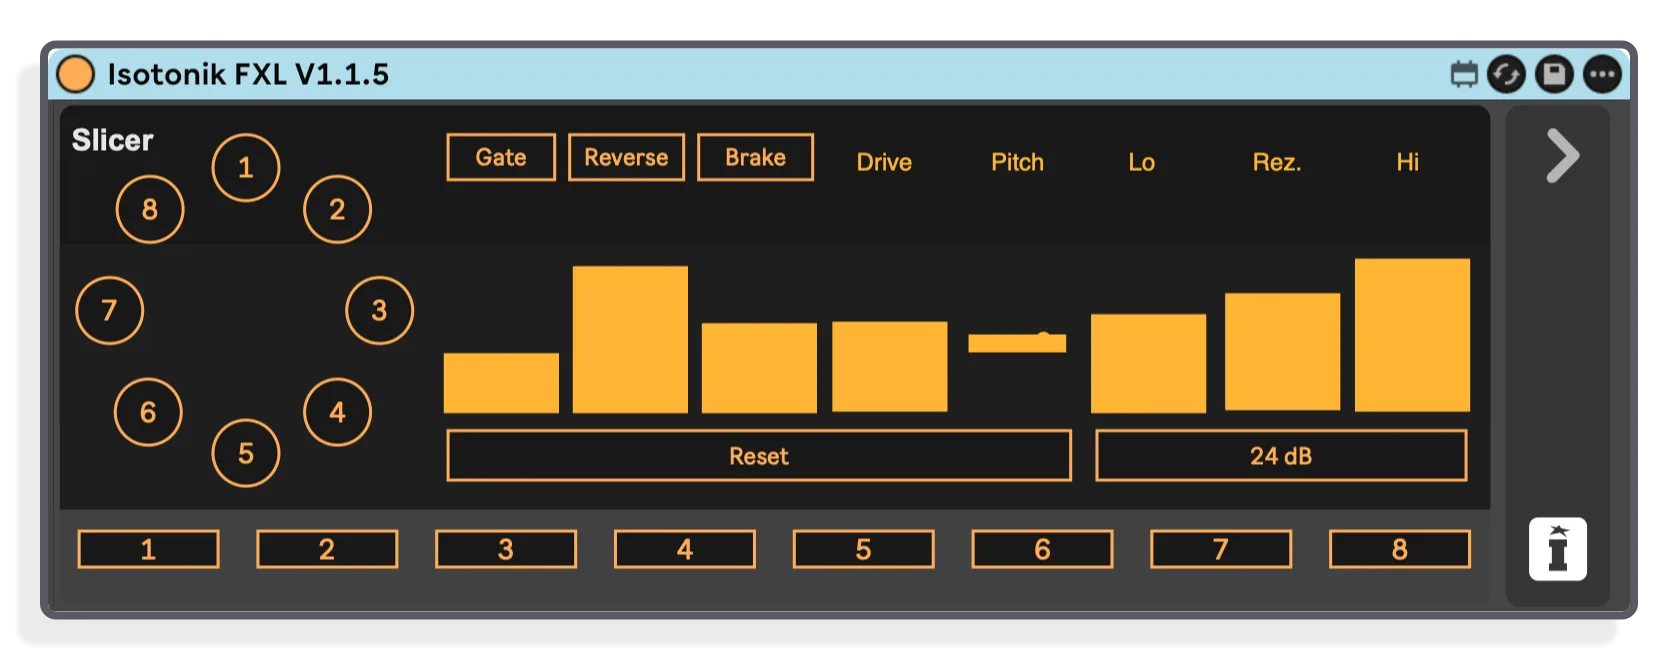The height and width of the screenshot is (659, 1678).
Task: Adjust the Reverse amount bar
Action: point(630,339)
